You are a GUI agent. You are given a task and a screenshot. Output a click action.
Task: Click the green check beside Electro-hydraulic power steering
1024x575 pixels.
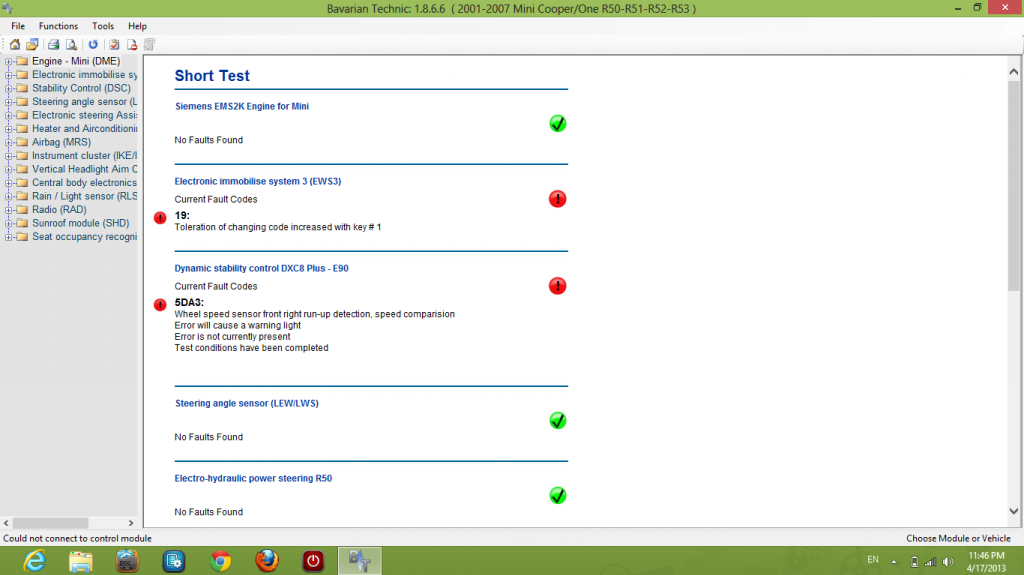[x=558, y=495]
